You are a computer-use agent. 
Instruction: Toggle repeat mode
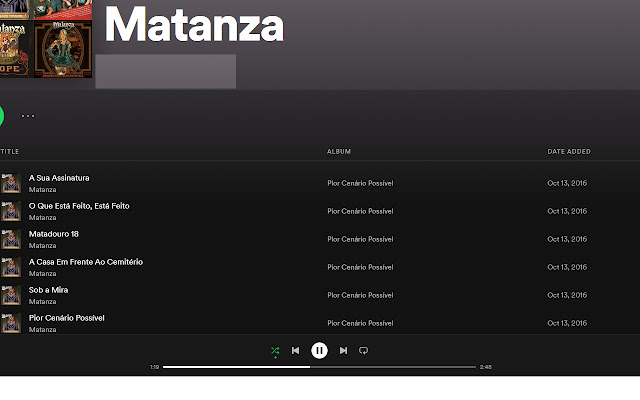point(363,351)
